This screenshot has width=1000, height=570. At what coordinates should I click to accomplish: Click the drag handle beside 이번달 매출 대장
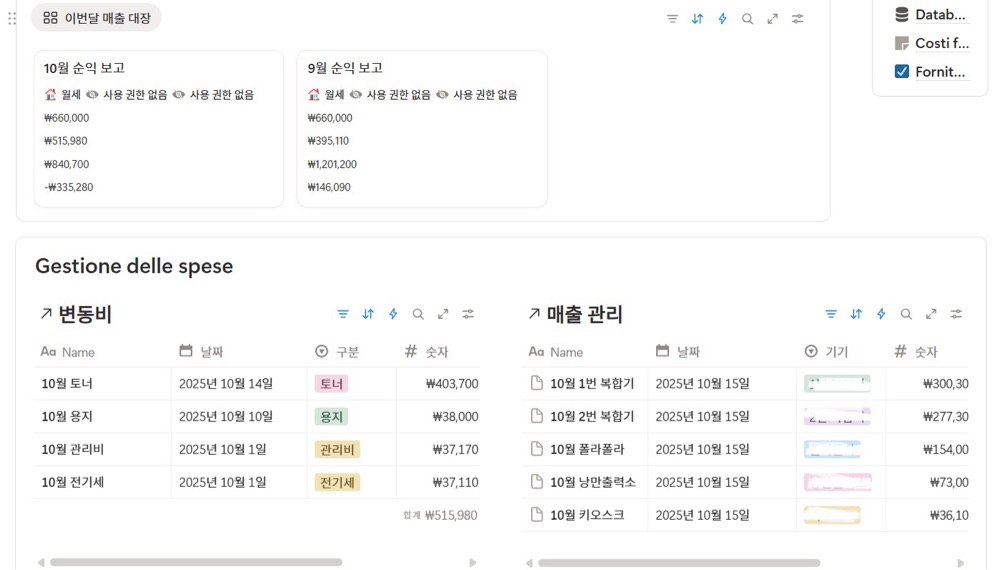click(x=12, y=18)
